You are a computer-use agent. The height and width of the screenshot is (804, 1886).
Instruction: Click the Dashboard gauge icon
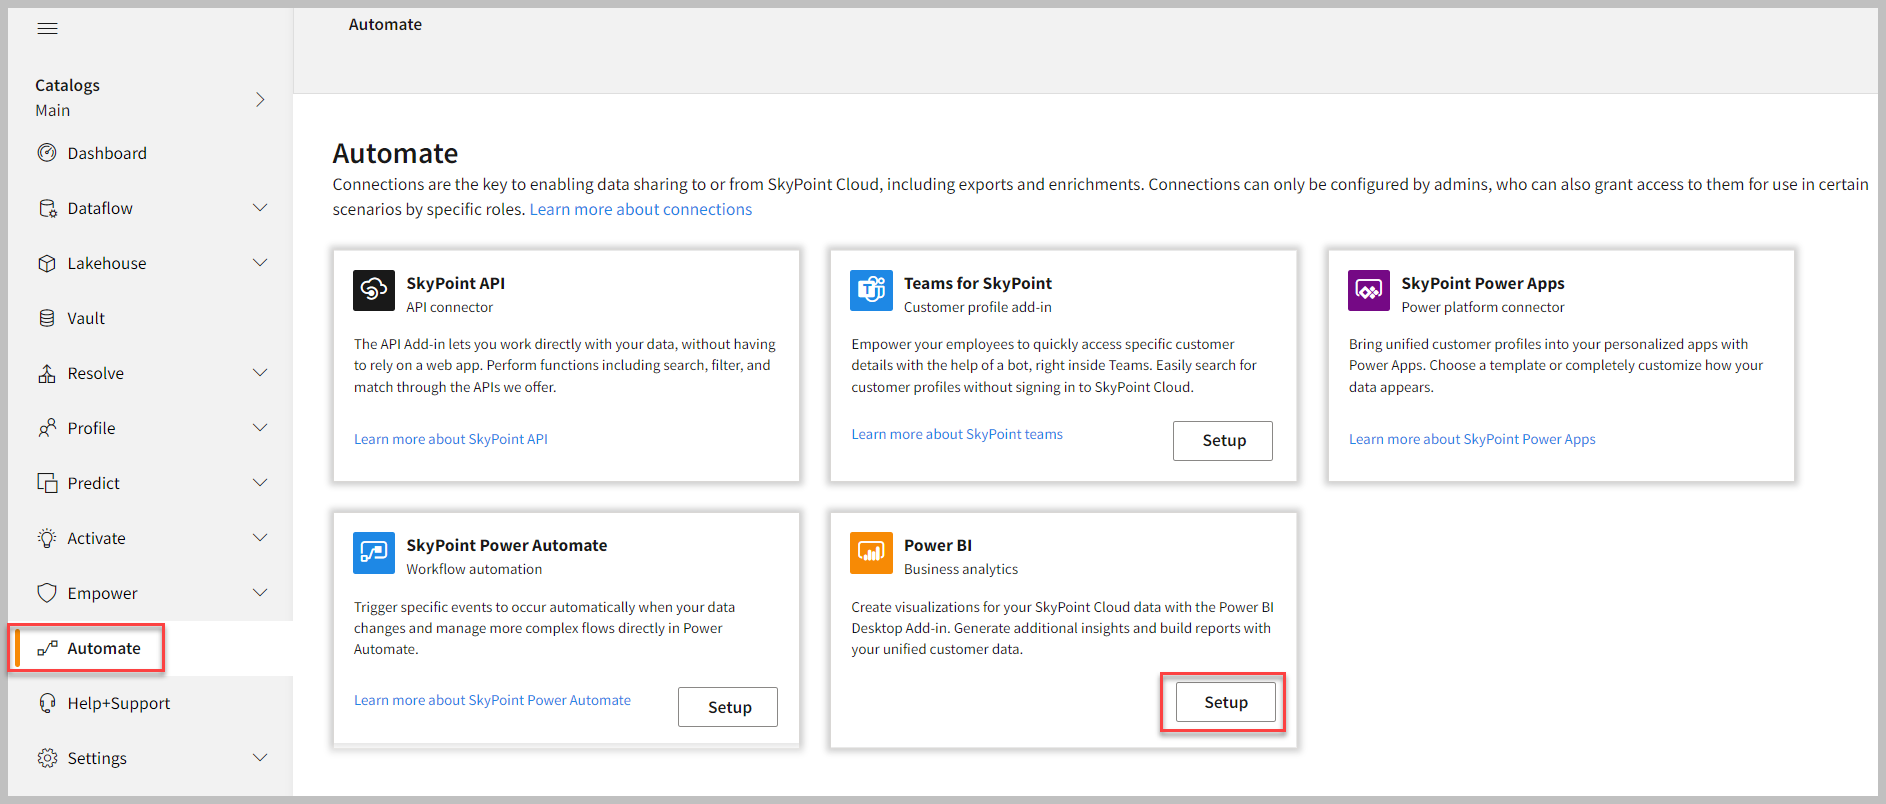(x=47, y=153)
